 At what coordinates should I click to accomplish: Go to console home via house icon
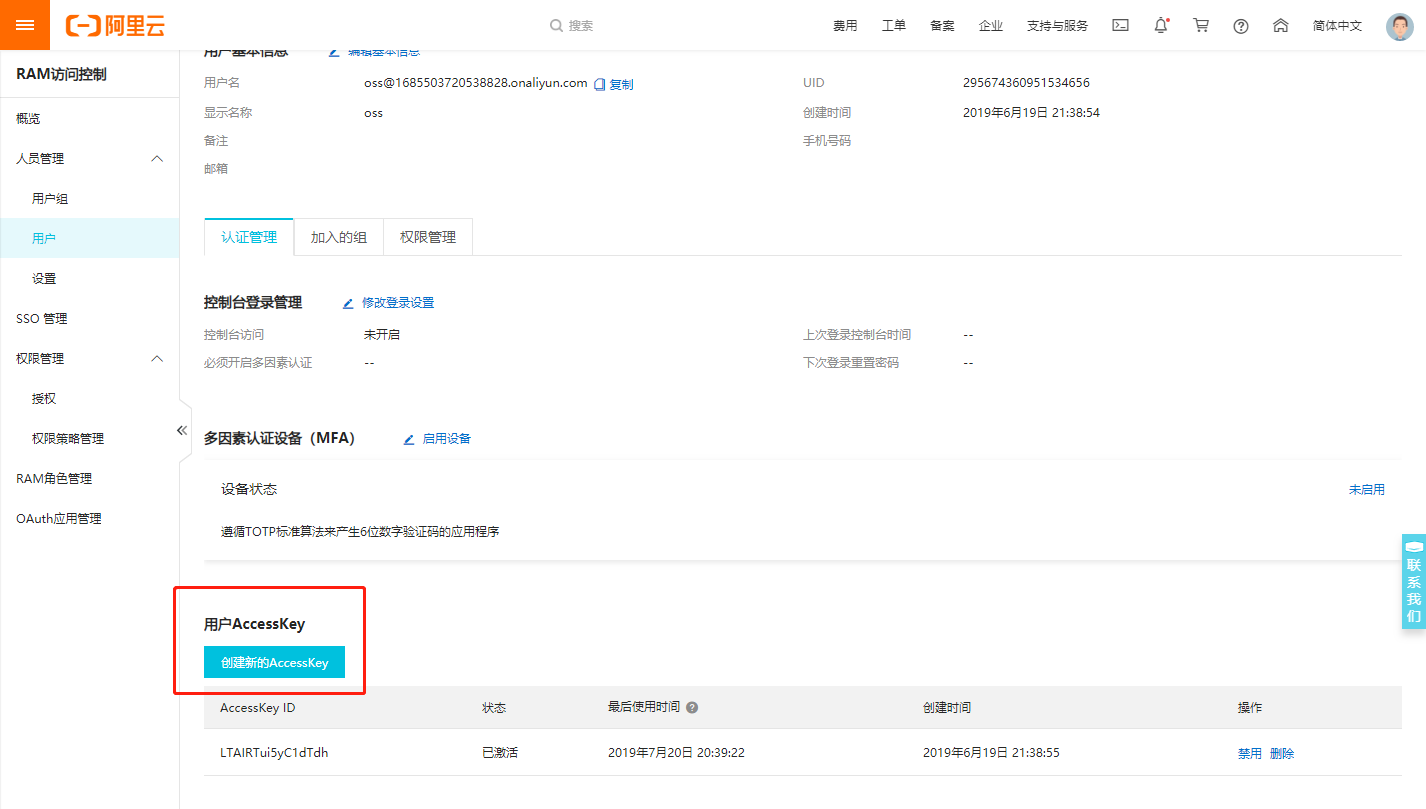[x=1280, y=25]
